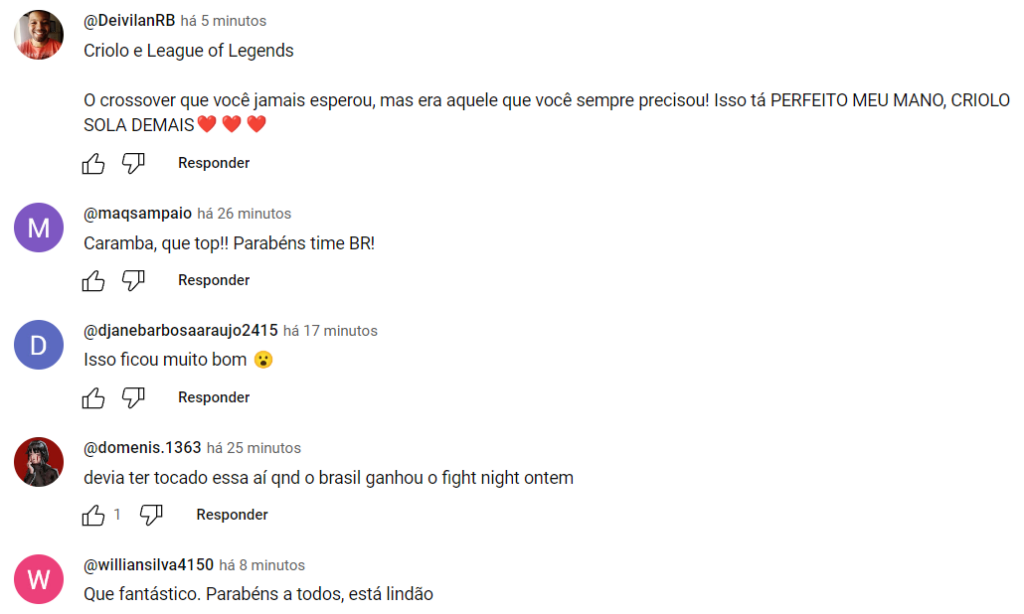Open the @djanebarbosaaraujo2415 channel link

(x=180, y=331)
